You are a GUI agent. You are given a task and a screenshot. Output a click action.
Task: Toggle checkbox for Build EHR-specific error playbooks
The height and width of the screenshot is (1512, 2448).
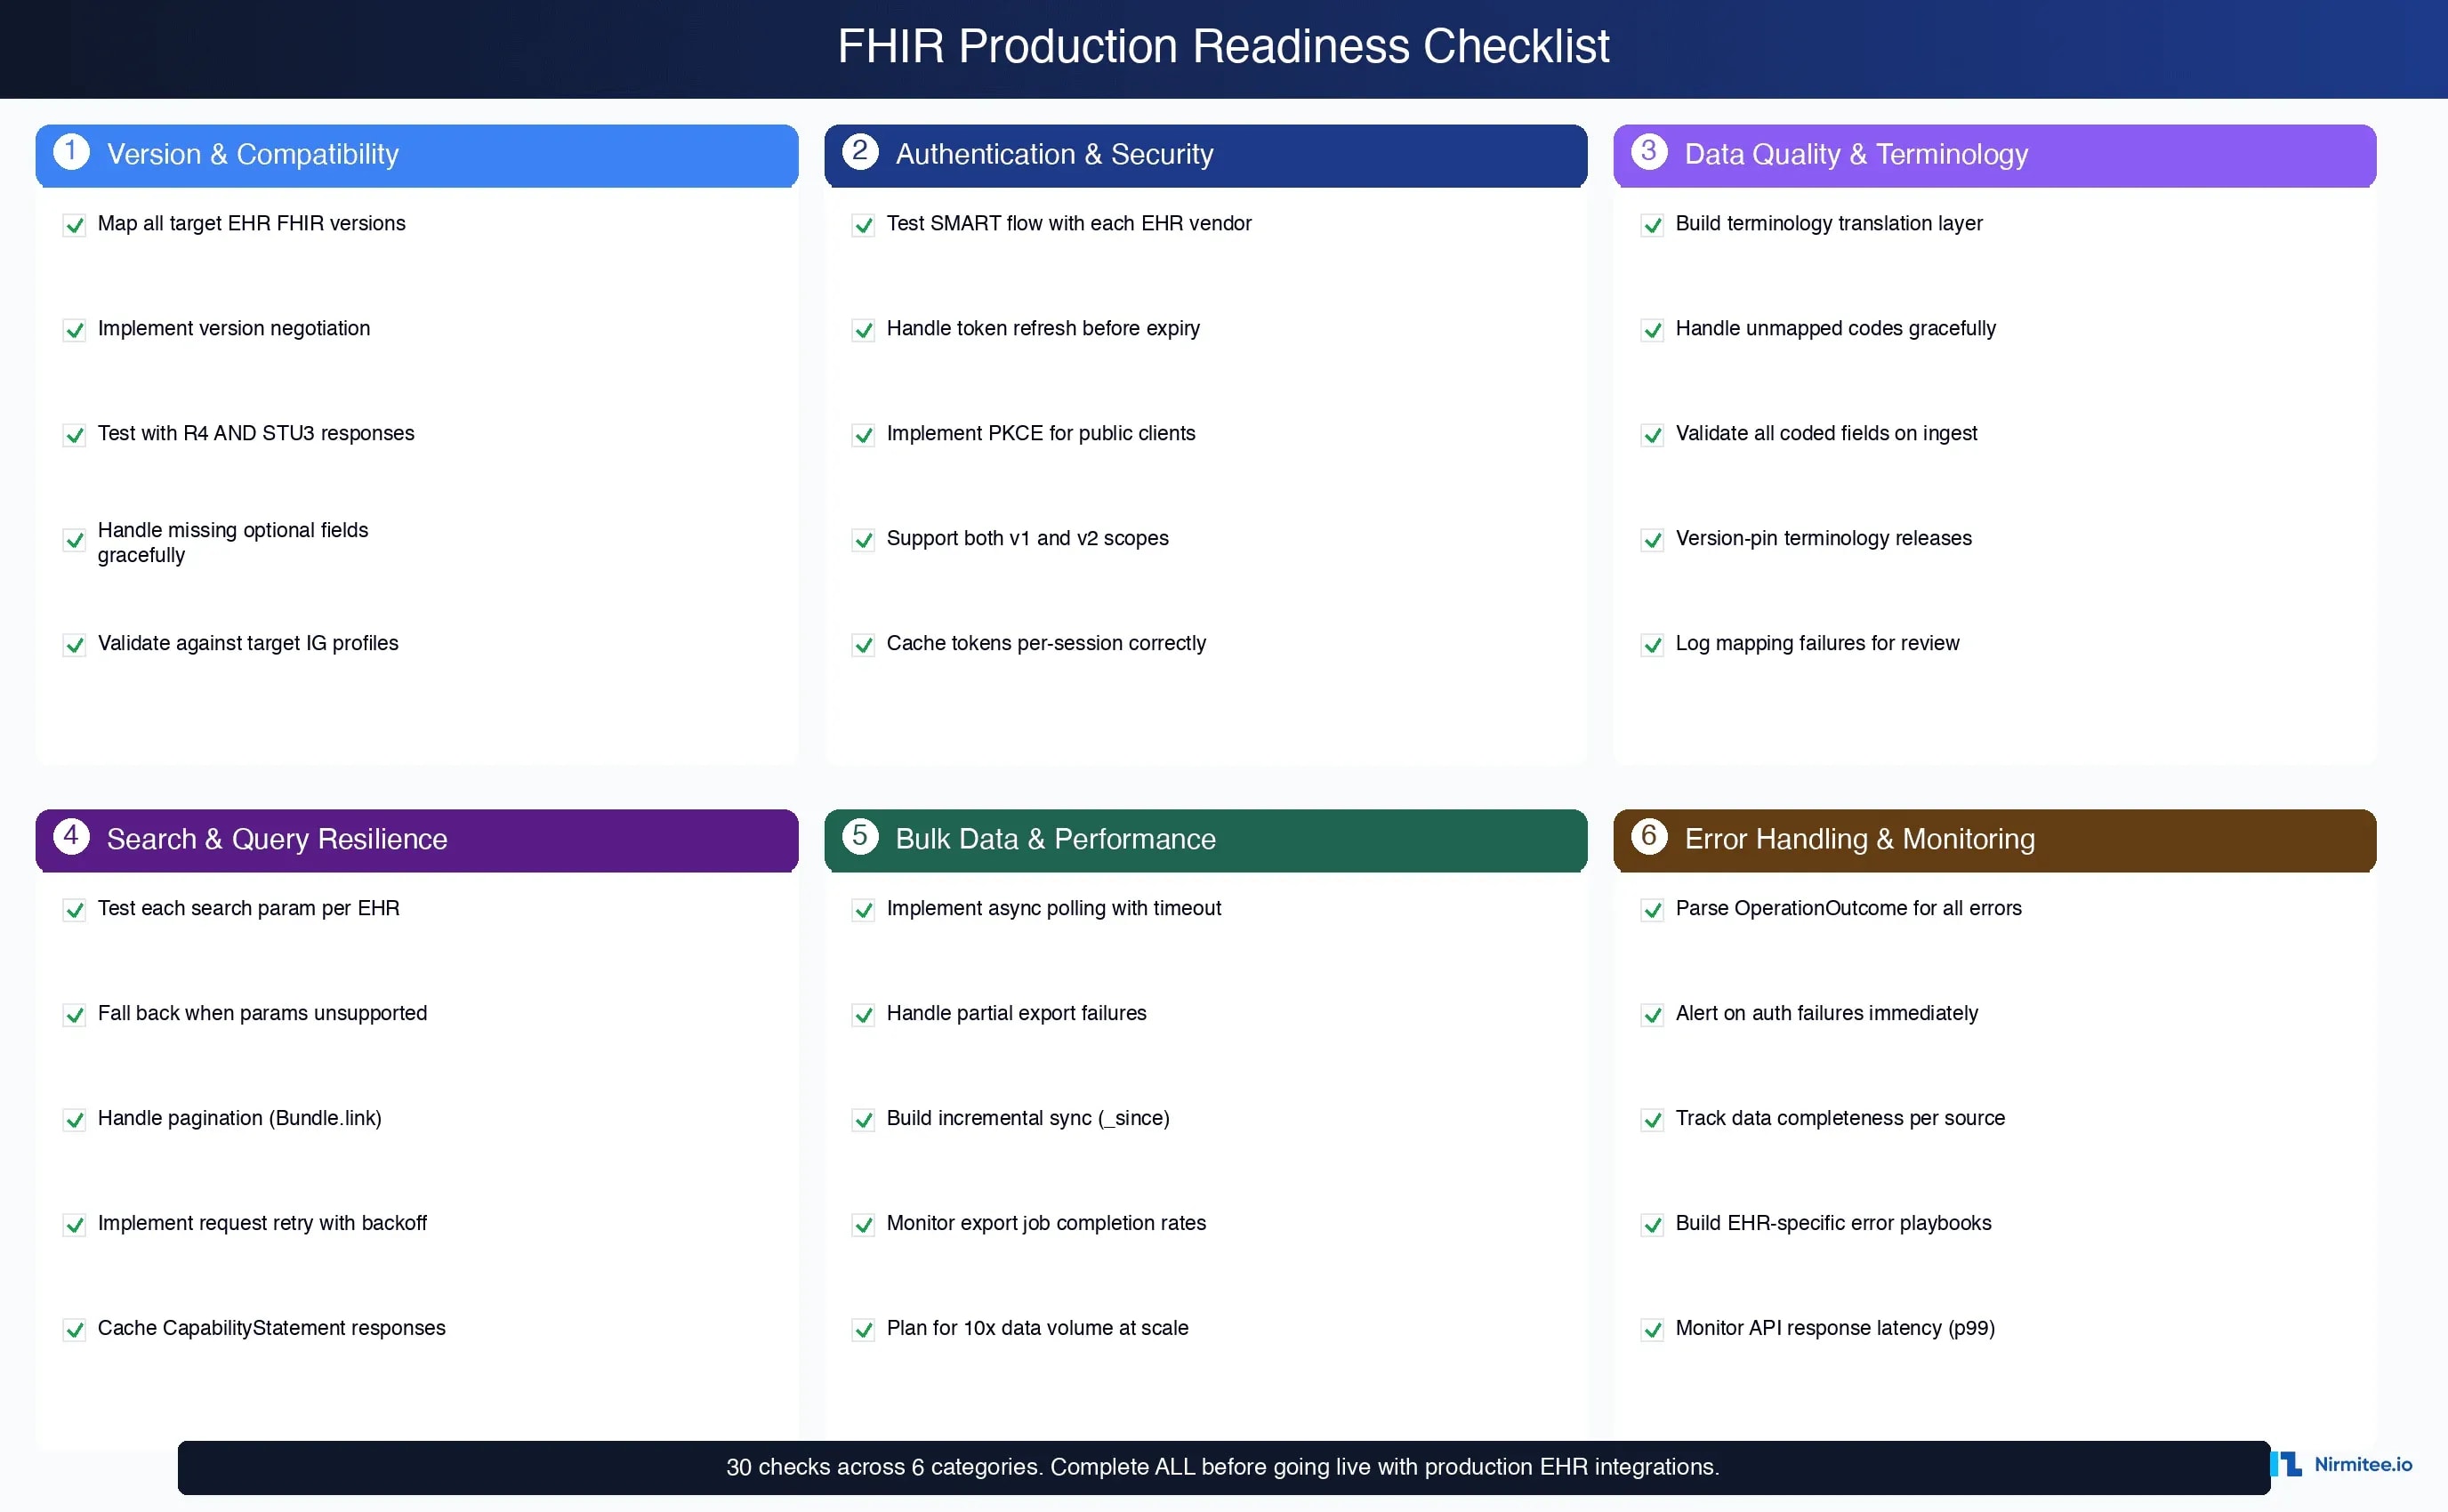[1652, 1225]
